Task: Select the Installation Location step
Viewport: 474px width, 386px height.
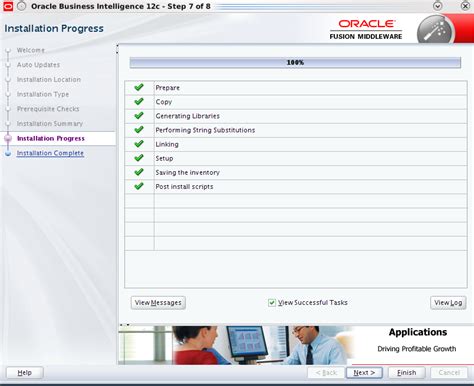Action: 49,79
